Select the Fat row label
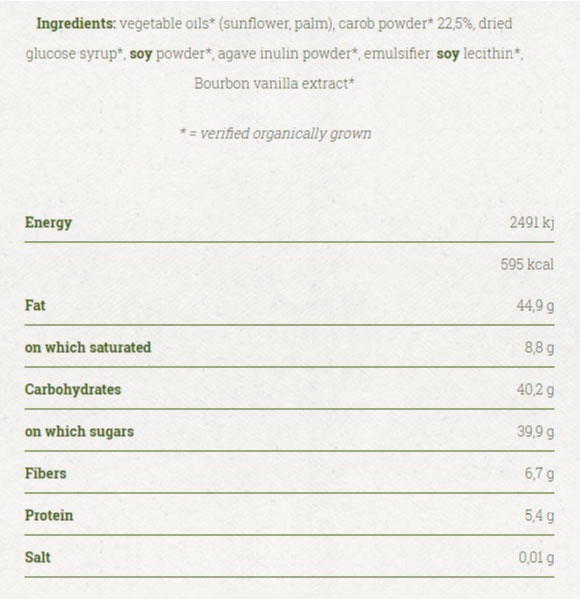 (35, 306)
